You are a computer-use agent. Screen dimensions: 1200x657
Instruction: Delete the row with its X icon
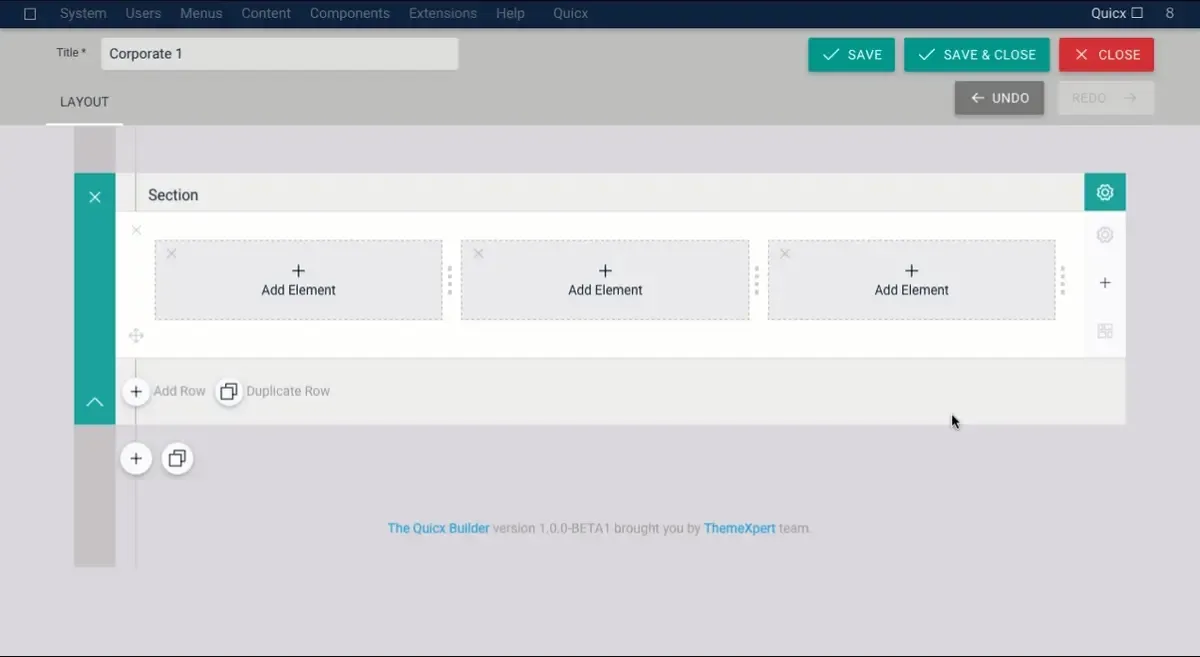[136, 230]
